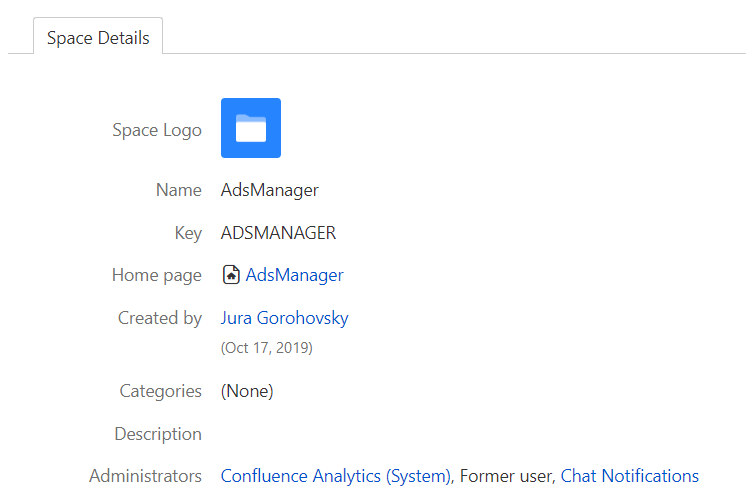This screenshot has height=496, width=746.
Task: Click the Key field label
Action: pyautogui.click(x=188, y=233)
